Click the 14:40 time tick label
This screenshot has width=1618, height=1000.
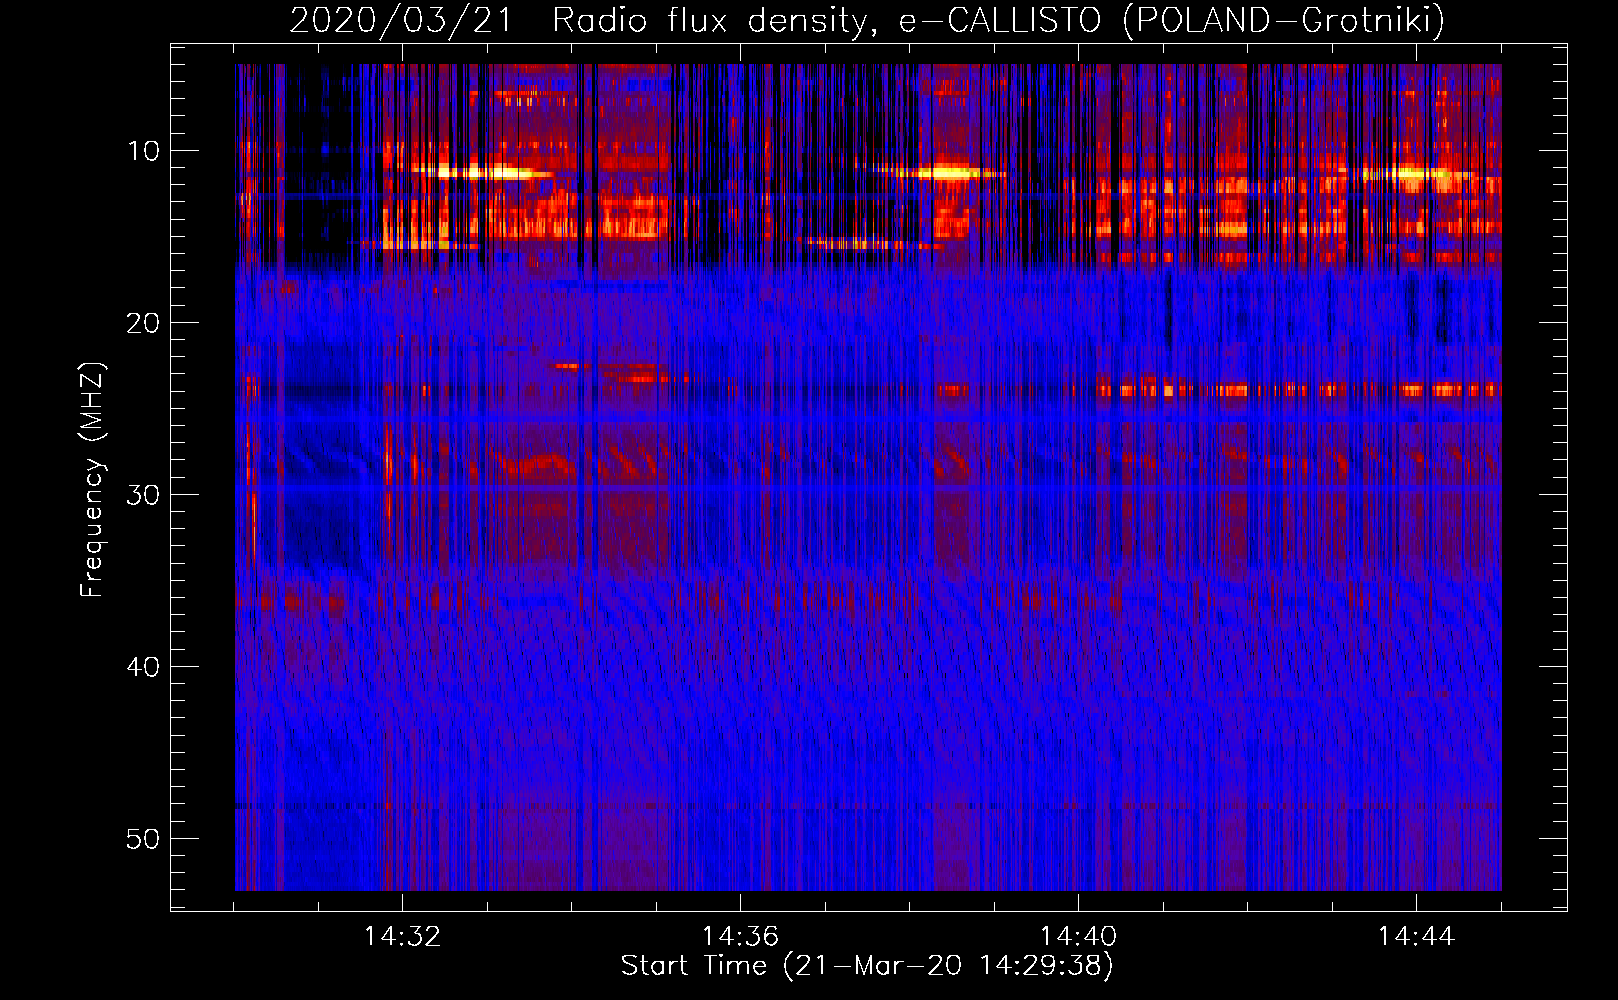click(1078, 937)
